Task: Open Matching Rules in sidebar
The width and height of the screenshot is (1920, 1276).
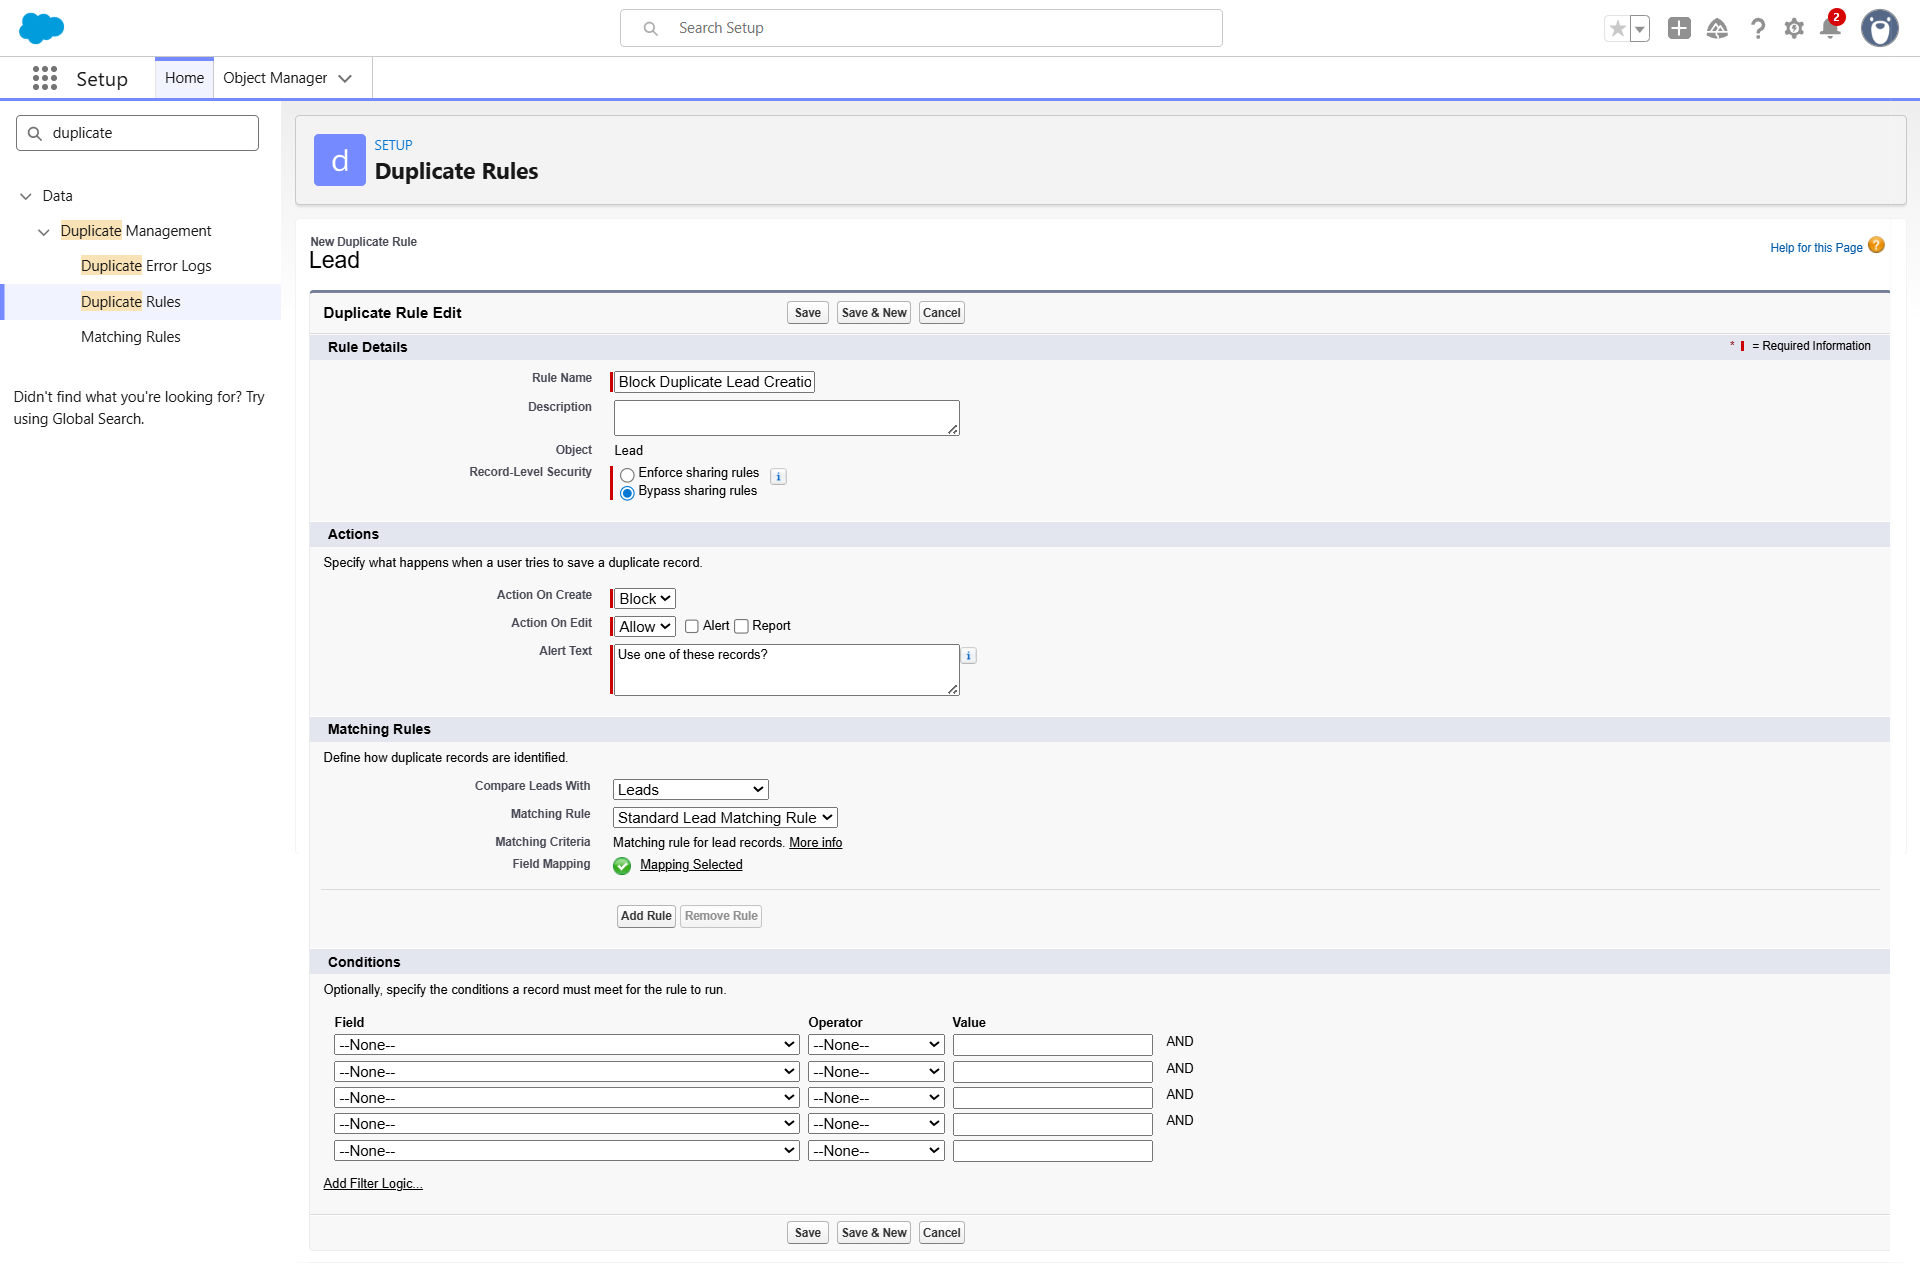Action: [131, 337]
